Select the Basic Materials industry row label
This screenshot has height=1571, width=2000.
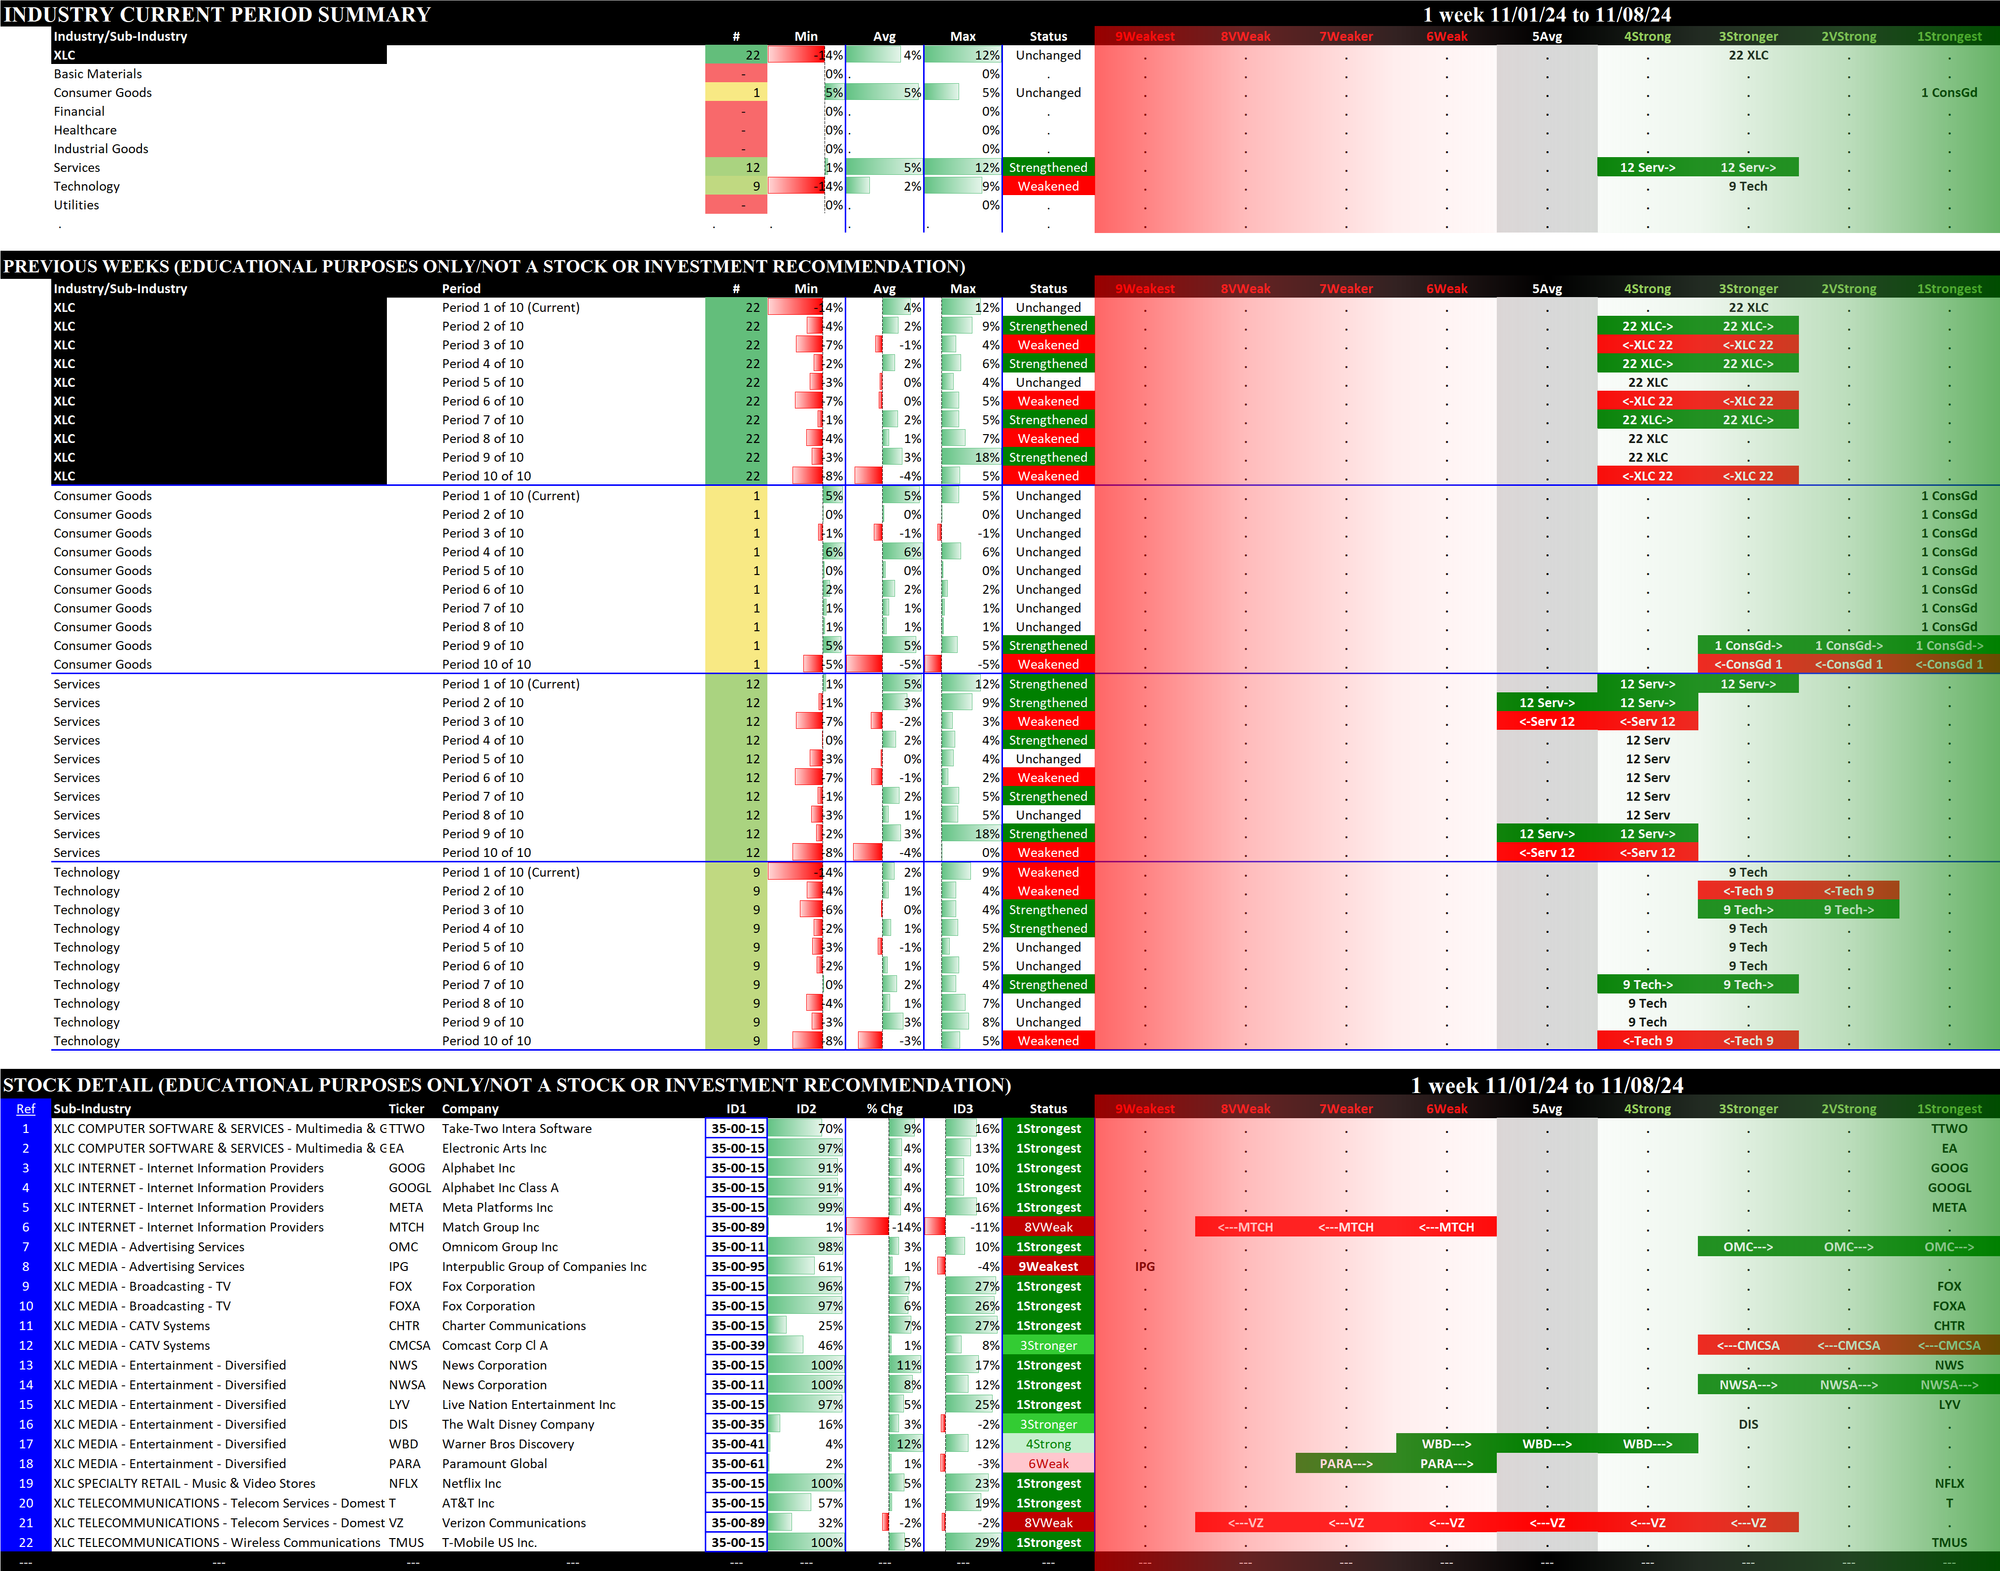[98, 74]
